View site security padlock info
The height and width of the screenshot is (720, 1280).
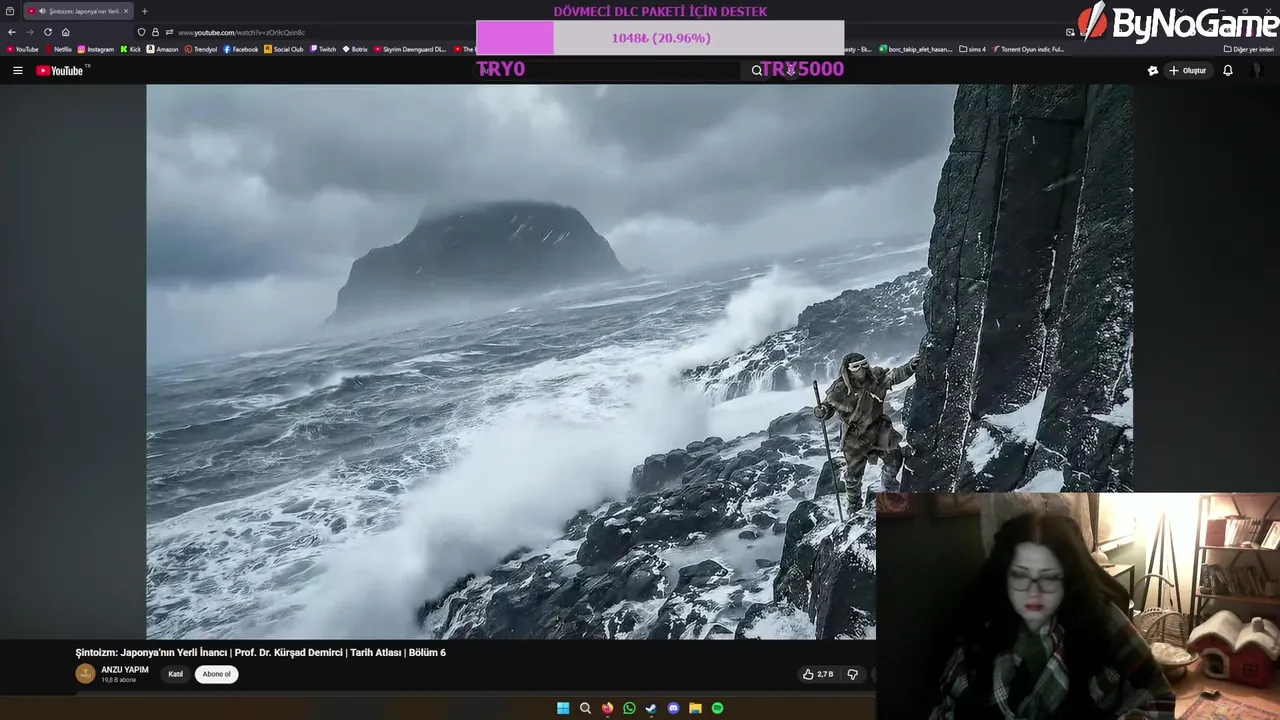(x=155, y=32)
